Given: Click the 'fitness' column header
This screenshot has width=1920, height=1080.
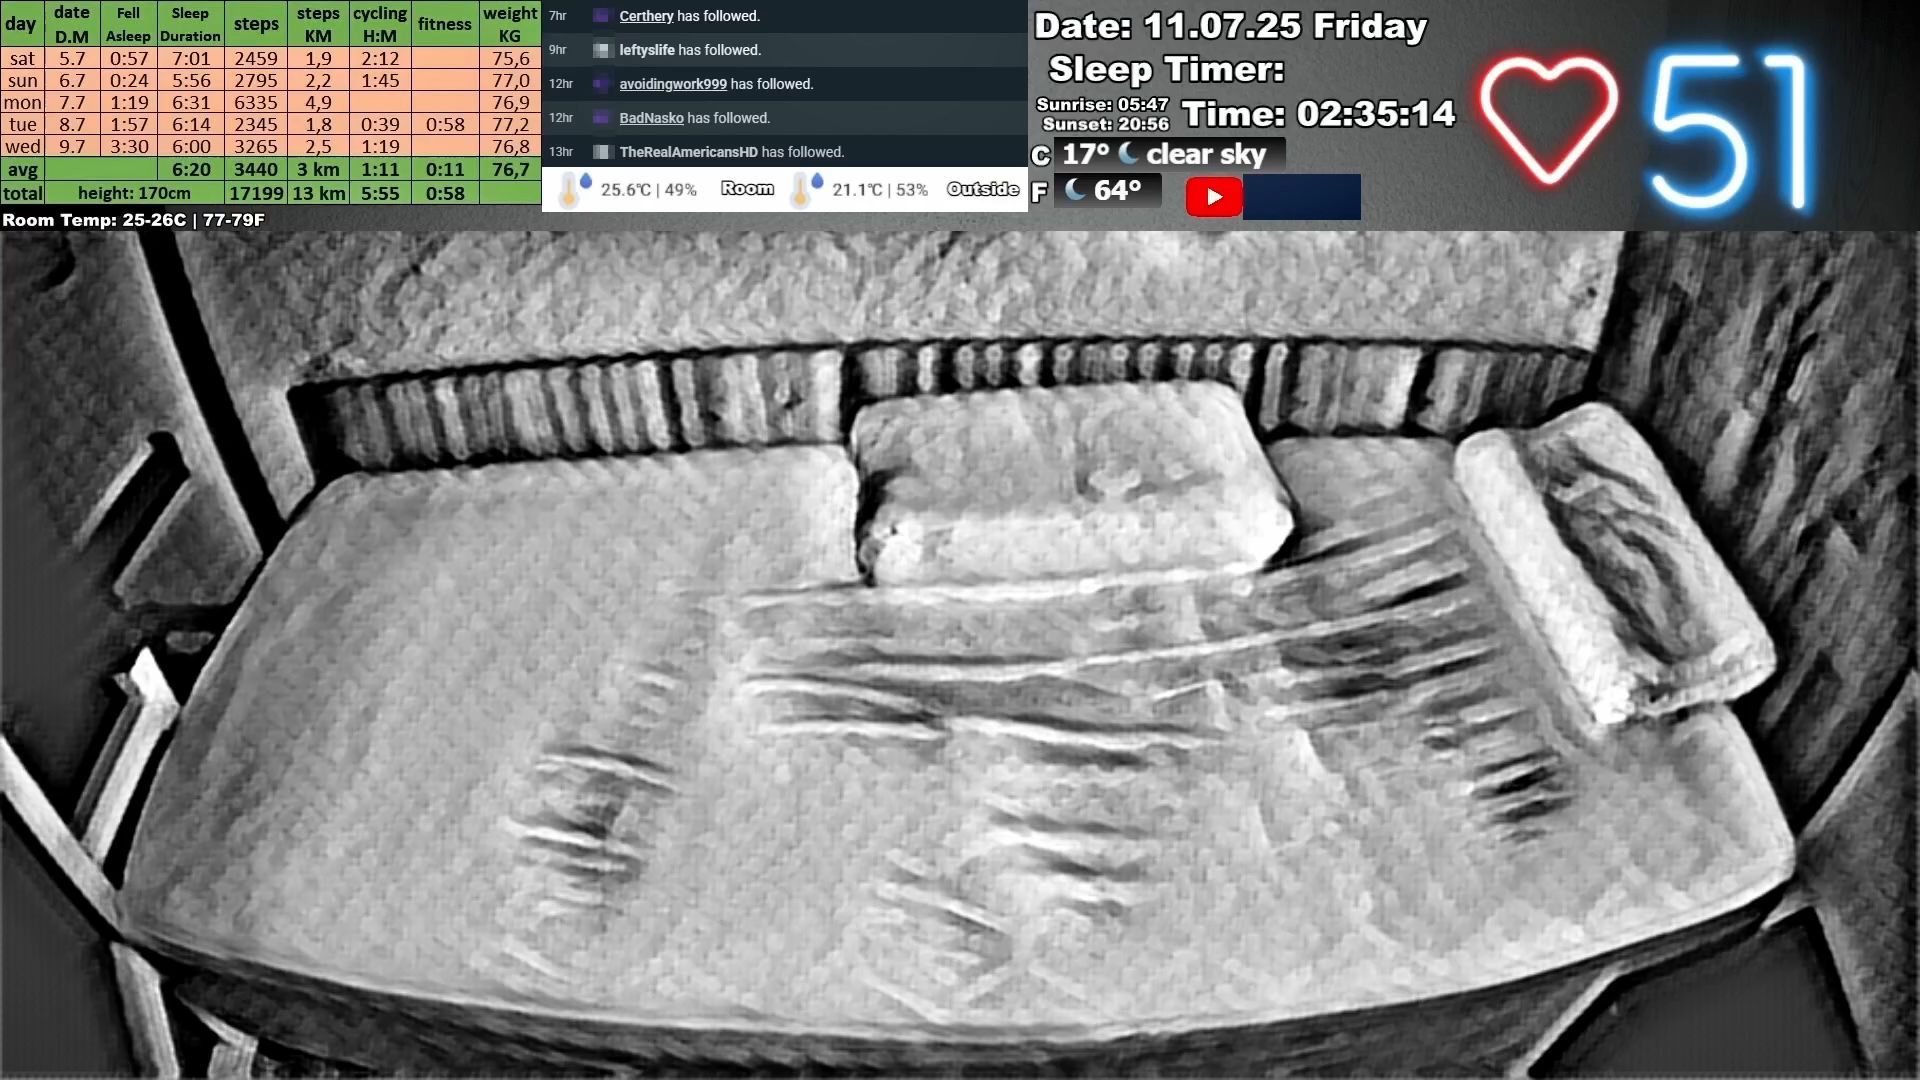Looking at the screenshot, I should 445,24.
